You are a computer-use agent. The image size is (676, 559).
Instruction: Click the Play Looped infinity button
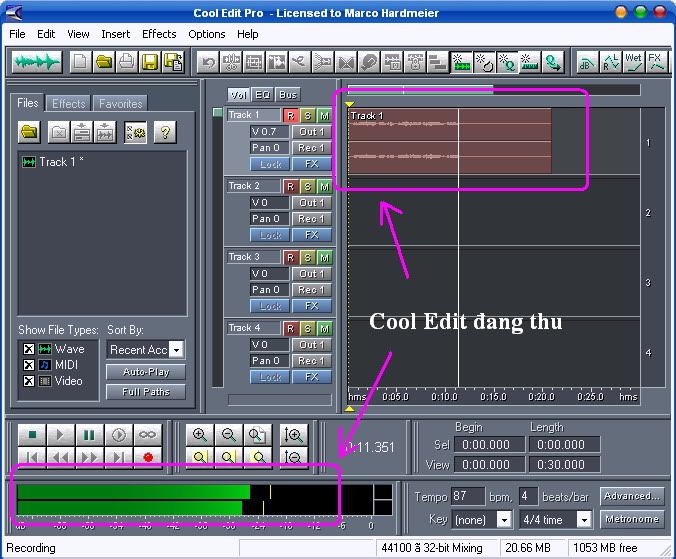147,434
